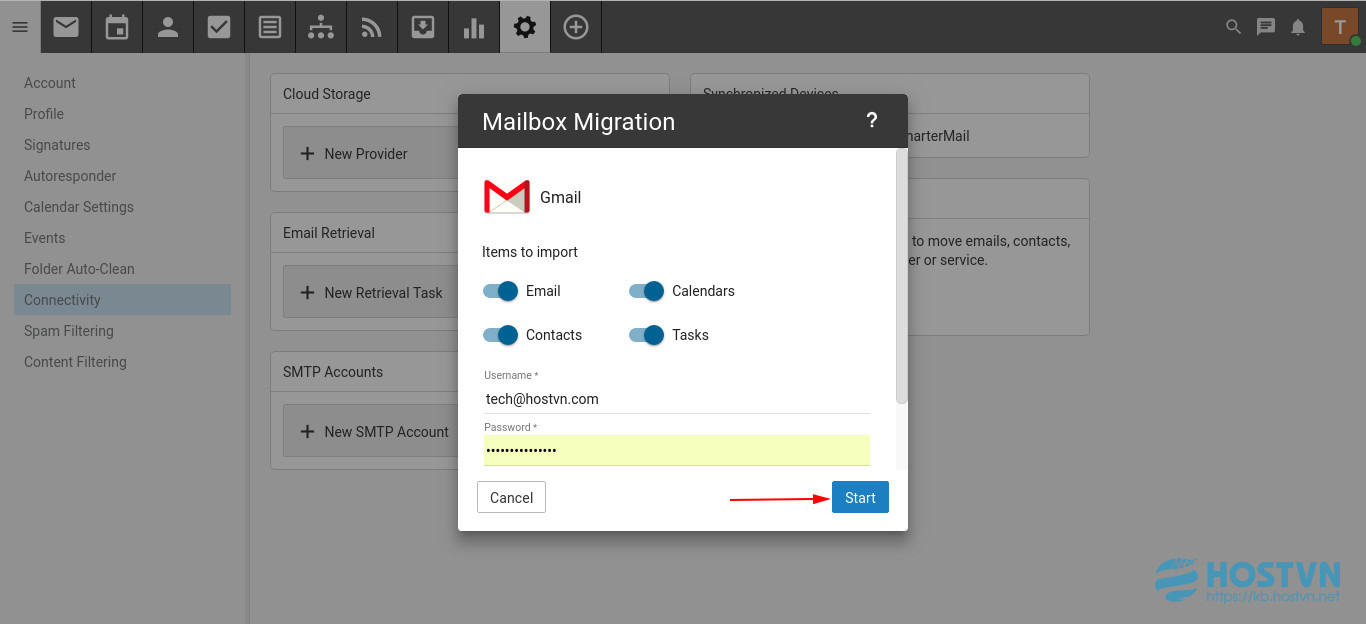Click the Email Retrieval card heading
1366x624 pixels.
329,233
